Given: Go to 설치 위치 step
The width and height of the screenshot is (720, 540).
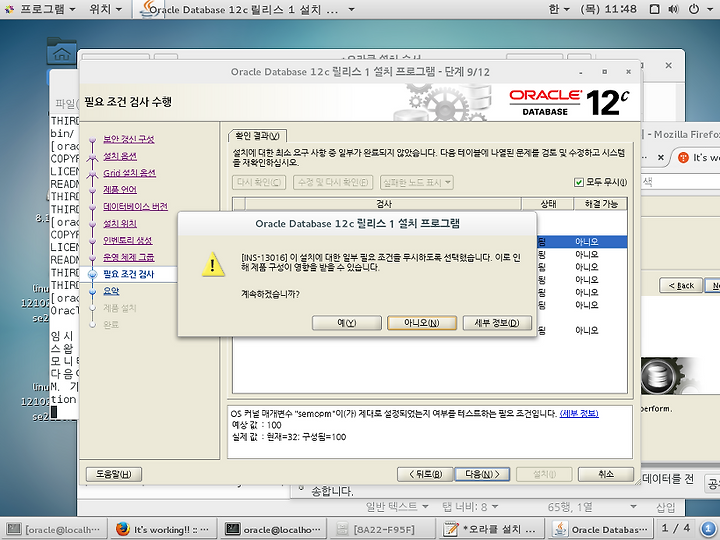Looking at the screenshot, I should tap(120, 224).
